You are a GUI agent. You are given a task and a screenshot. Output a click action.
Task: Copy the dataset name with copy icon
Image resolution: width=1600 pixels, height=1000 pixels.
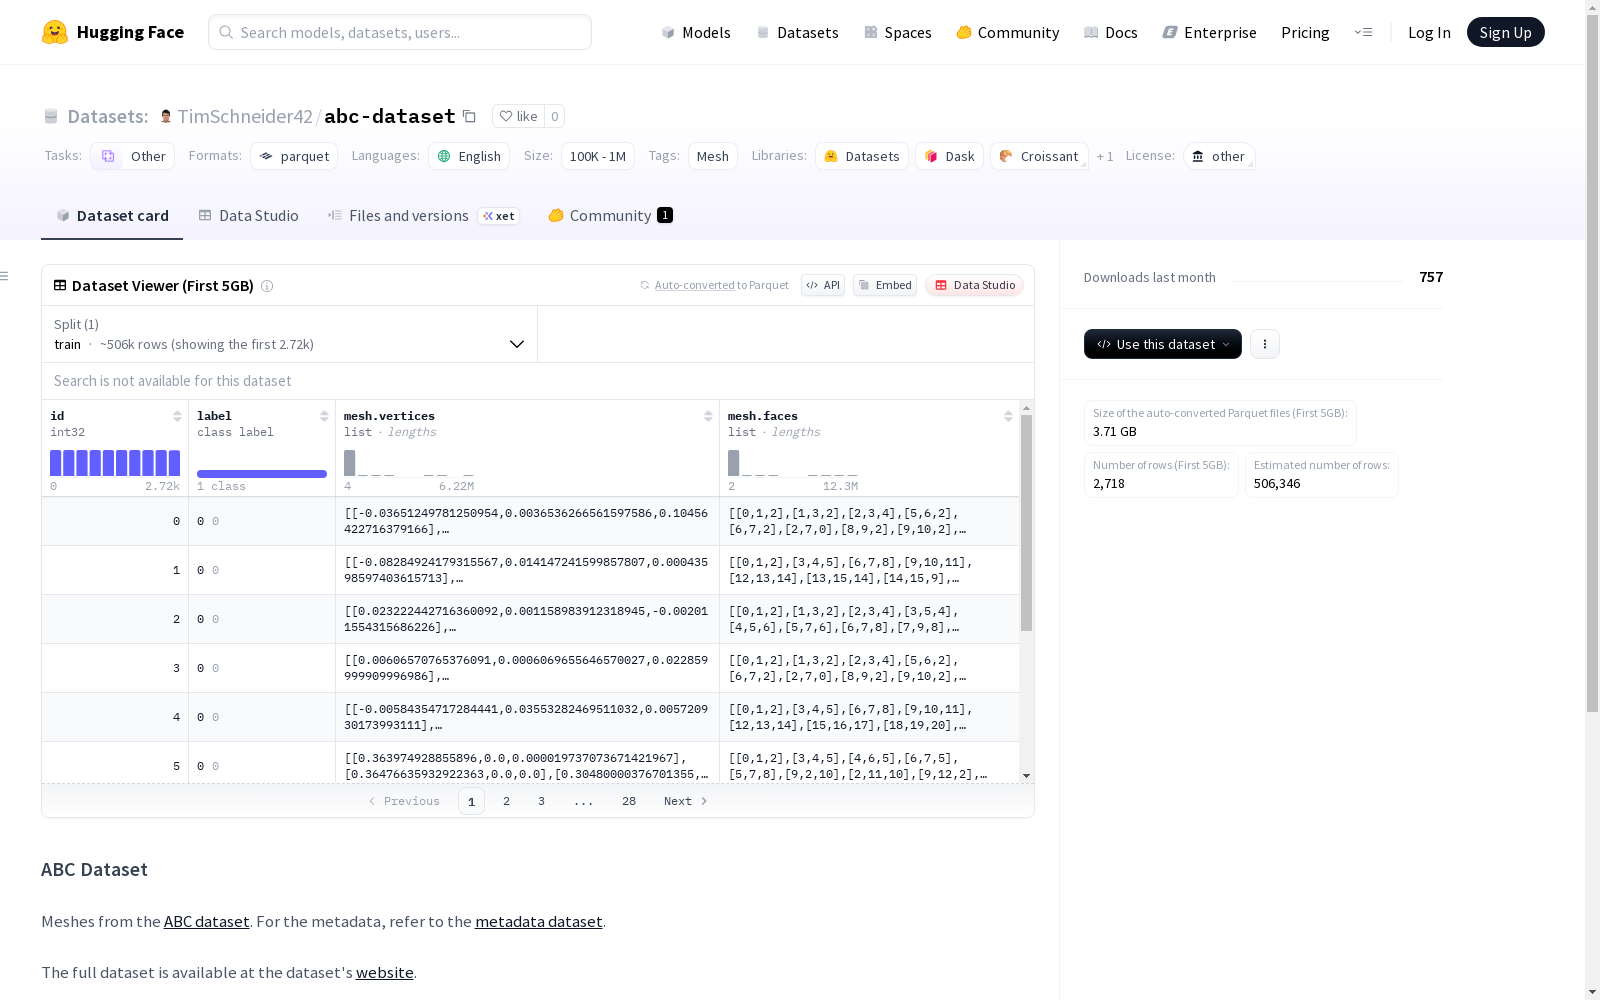pyautogui.click(x=469, y=116)
